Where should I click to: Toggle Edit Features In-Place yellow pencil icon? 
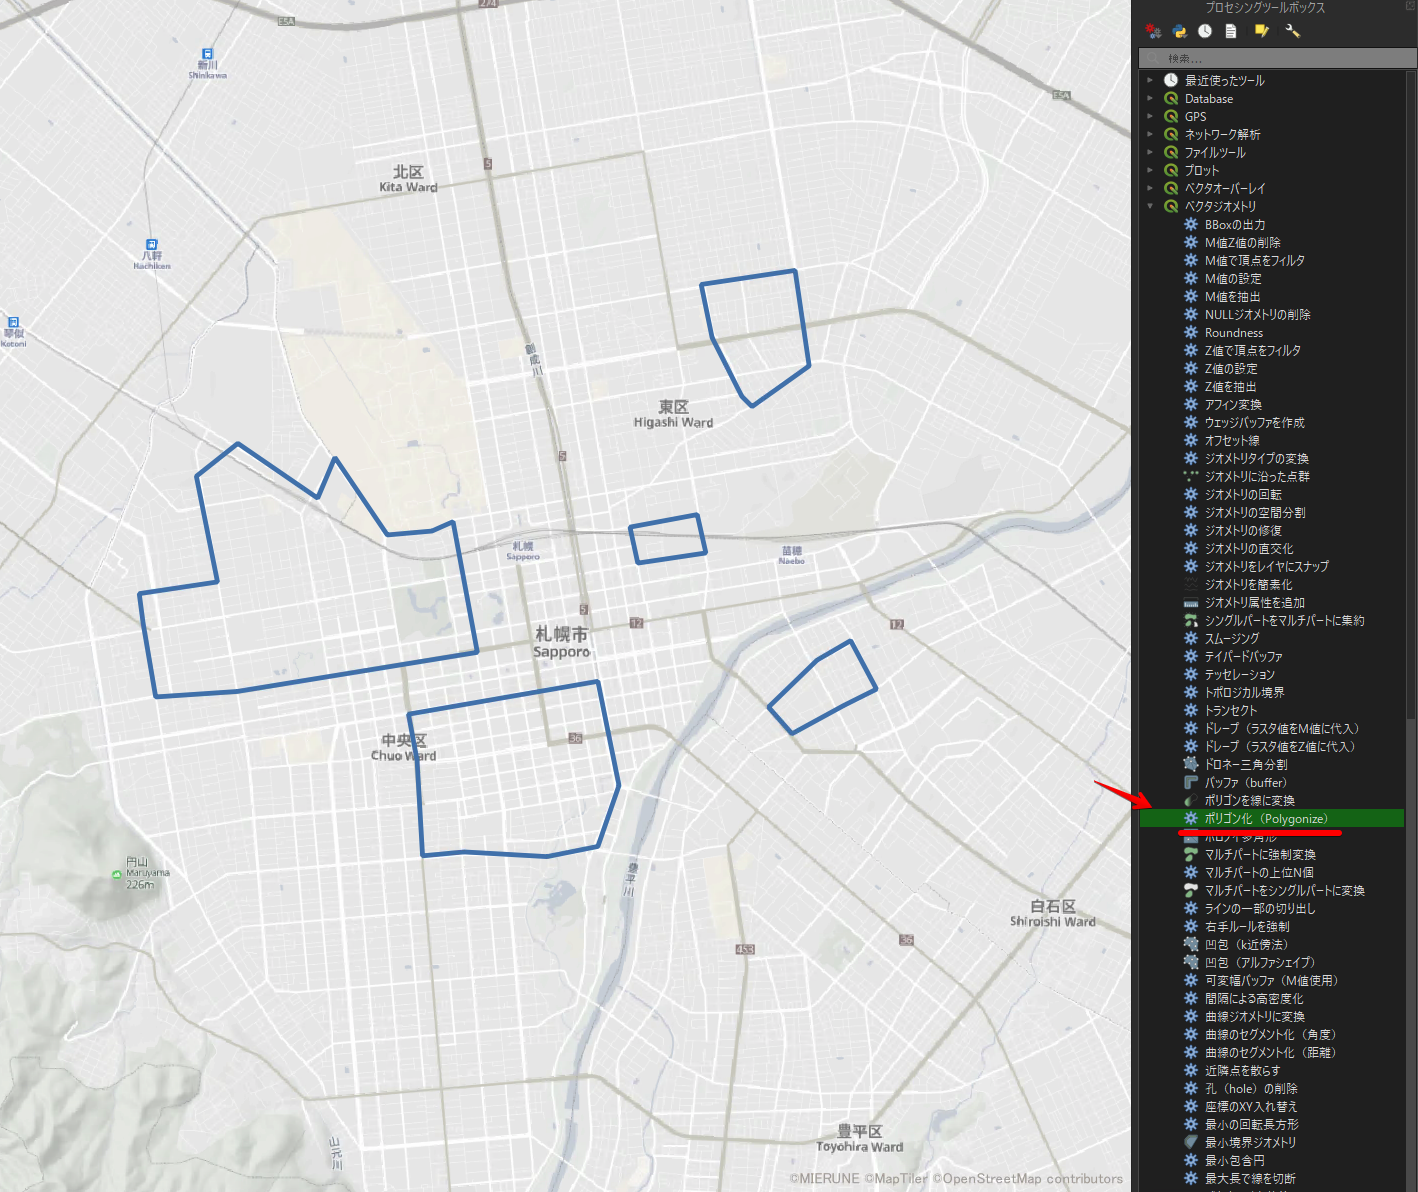tap(1262, 31)
